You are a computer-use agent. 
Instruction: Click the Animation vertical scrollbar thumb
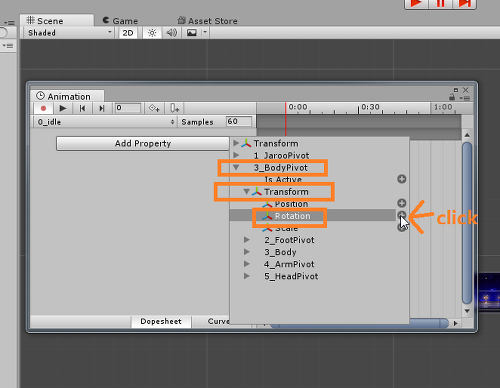tap(467, 223)
